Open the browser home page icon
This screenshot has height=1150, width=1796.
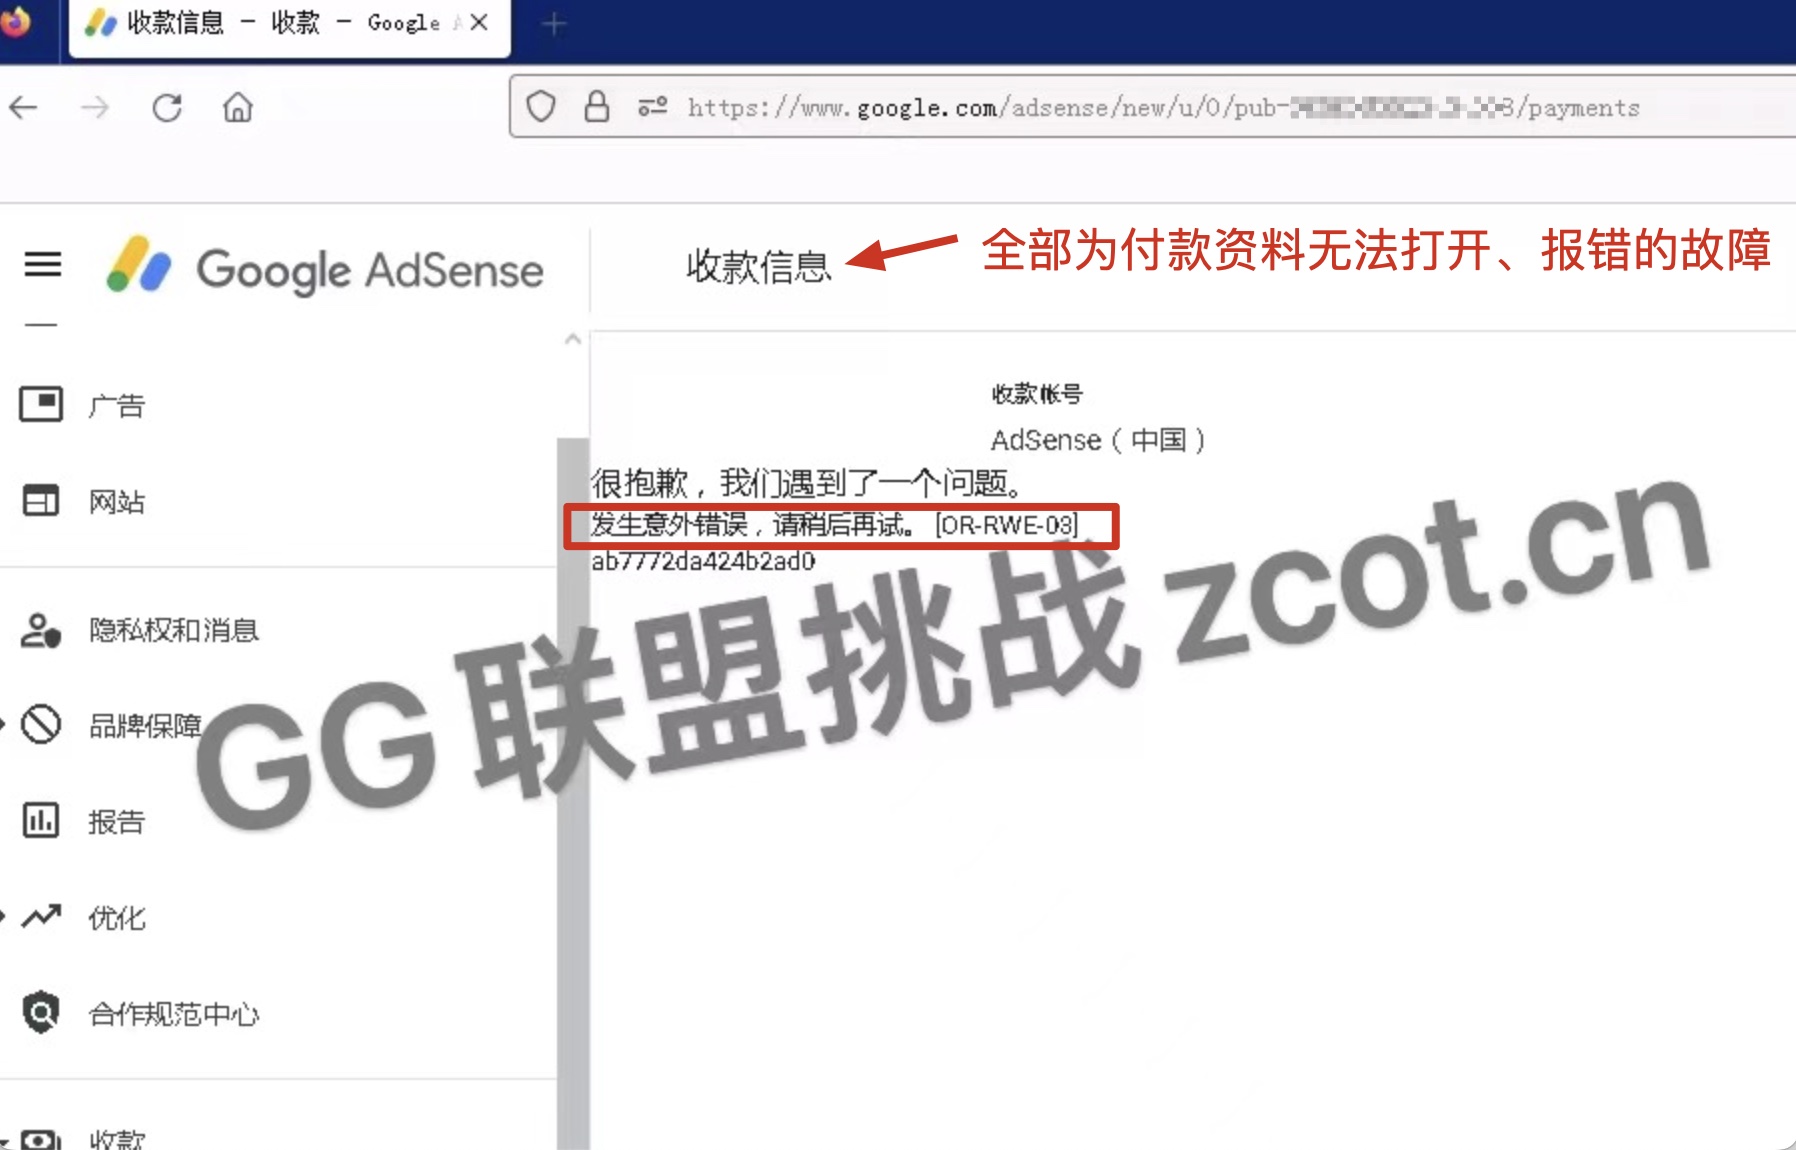tap(238, 107)
